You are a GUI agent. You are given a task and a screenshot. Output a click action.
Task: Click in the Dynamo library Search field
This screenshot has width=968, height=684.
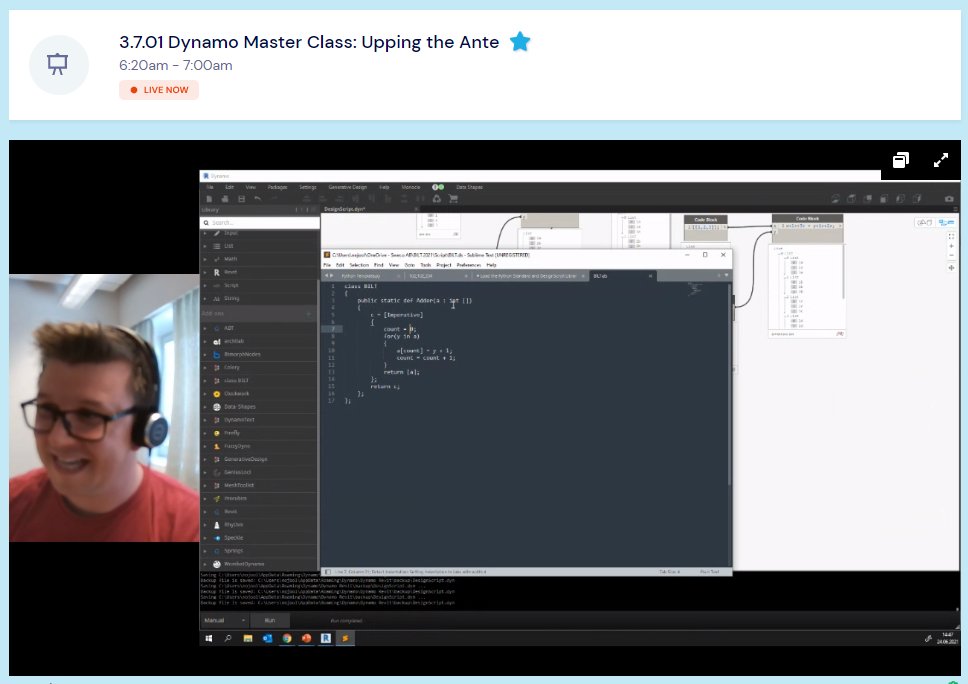pyautogui.click(x=260, y=222)
